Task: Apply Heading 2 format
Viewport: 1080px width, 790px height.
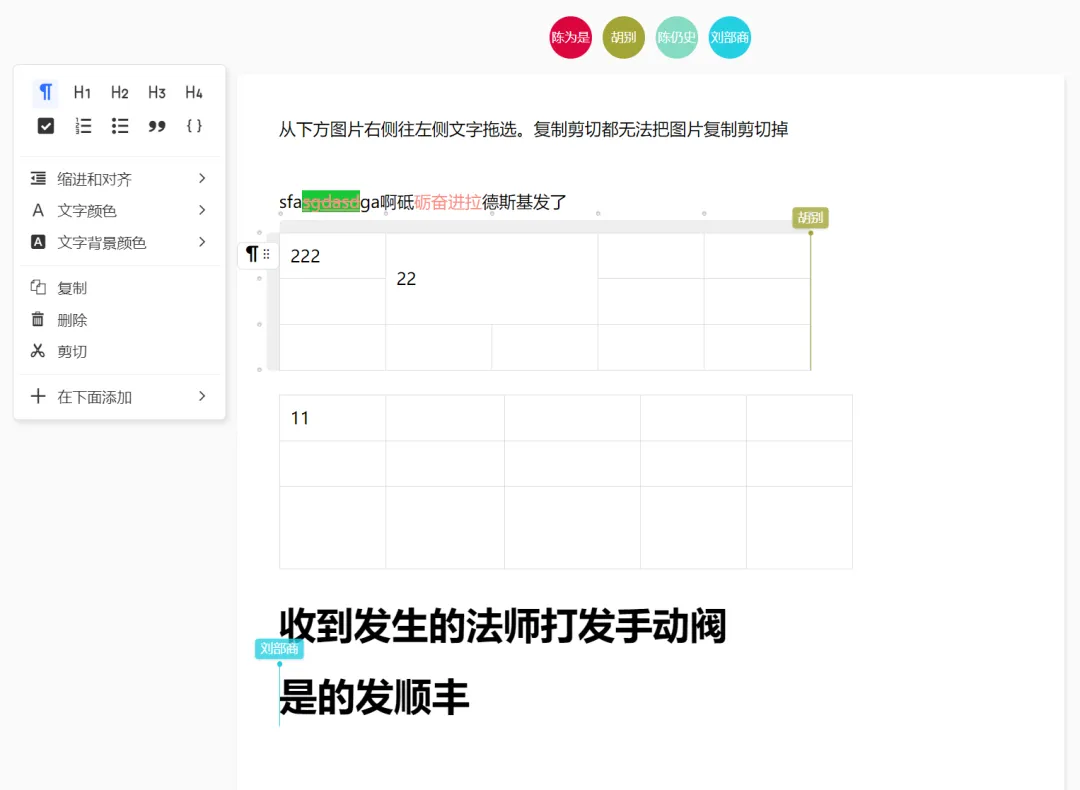Action: [x=120, y=92]
